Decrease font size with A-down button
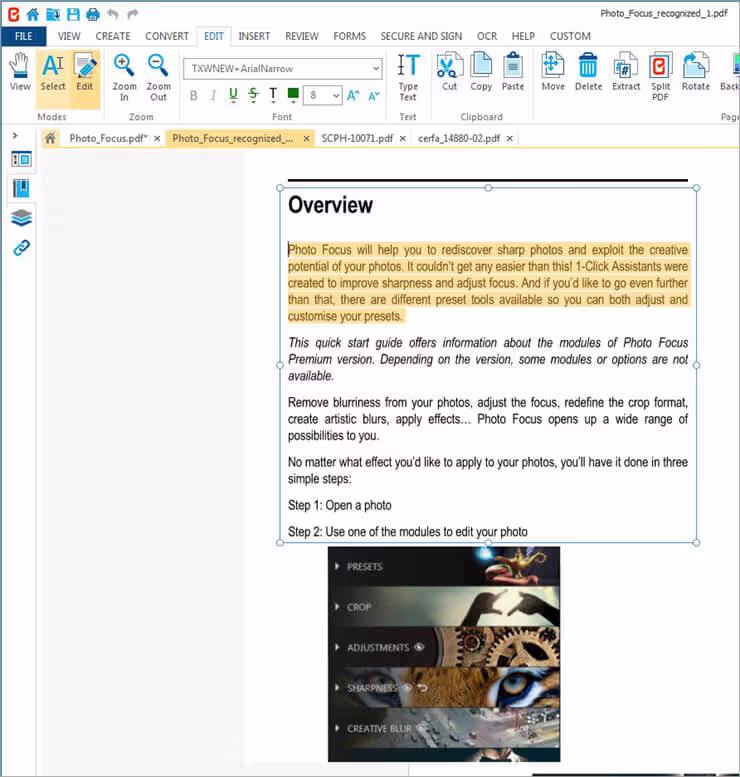Viewport: 740px width, 777px height. click(x=374, y=95)
